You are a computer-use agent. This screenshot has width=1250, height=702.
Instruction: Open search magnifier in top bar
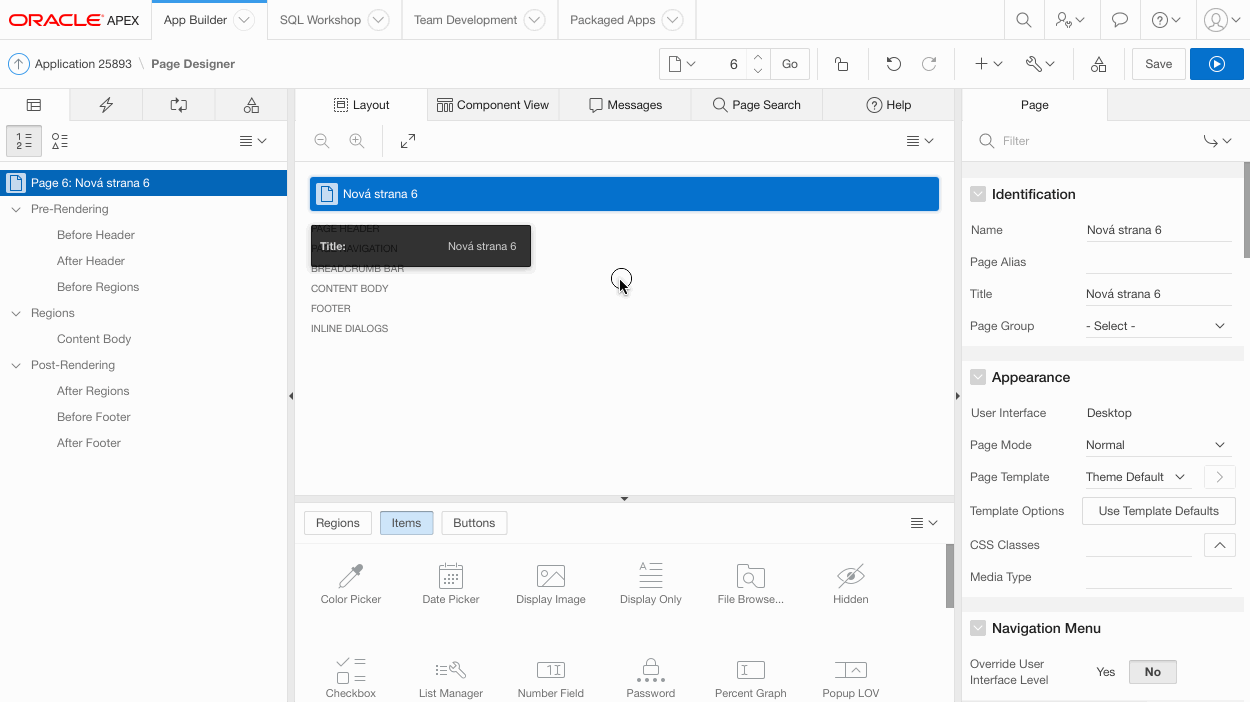click(1023, 20)
